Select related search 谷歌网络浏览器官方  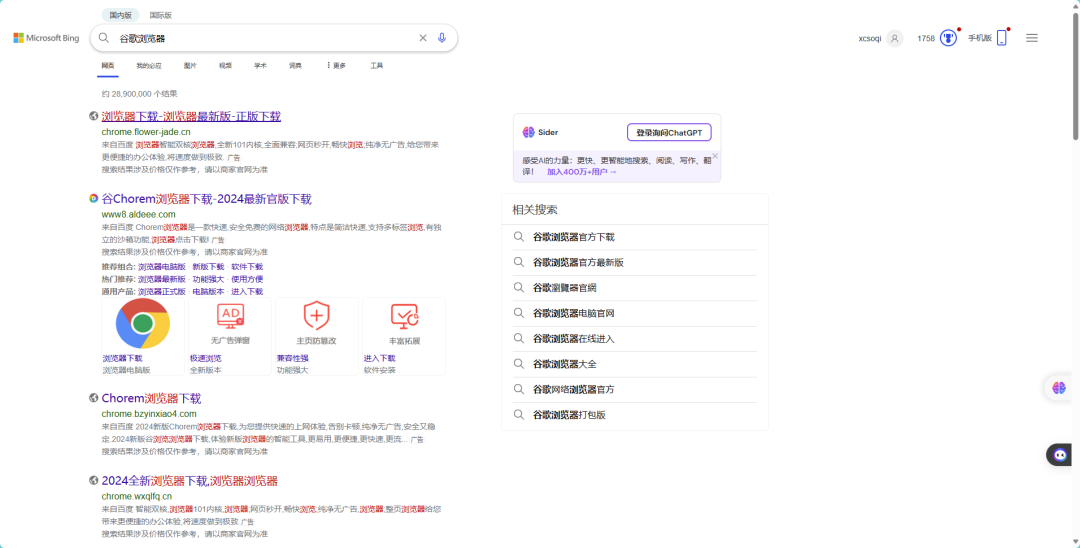pos(574,389)
